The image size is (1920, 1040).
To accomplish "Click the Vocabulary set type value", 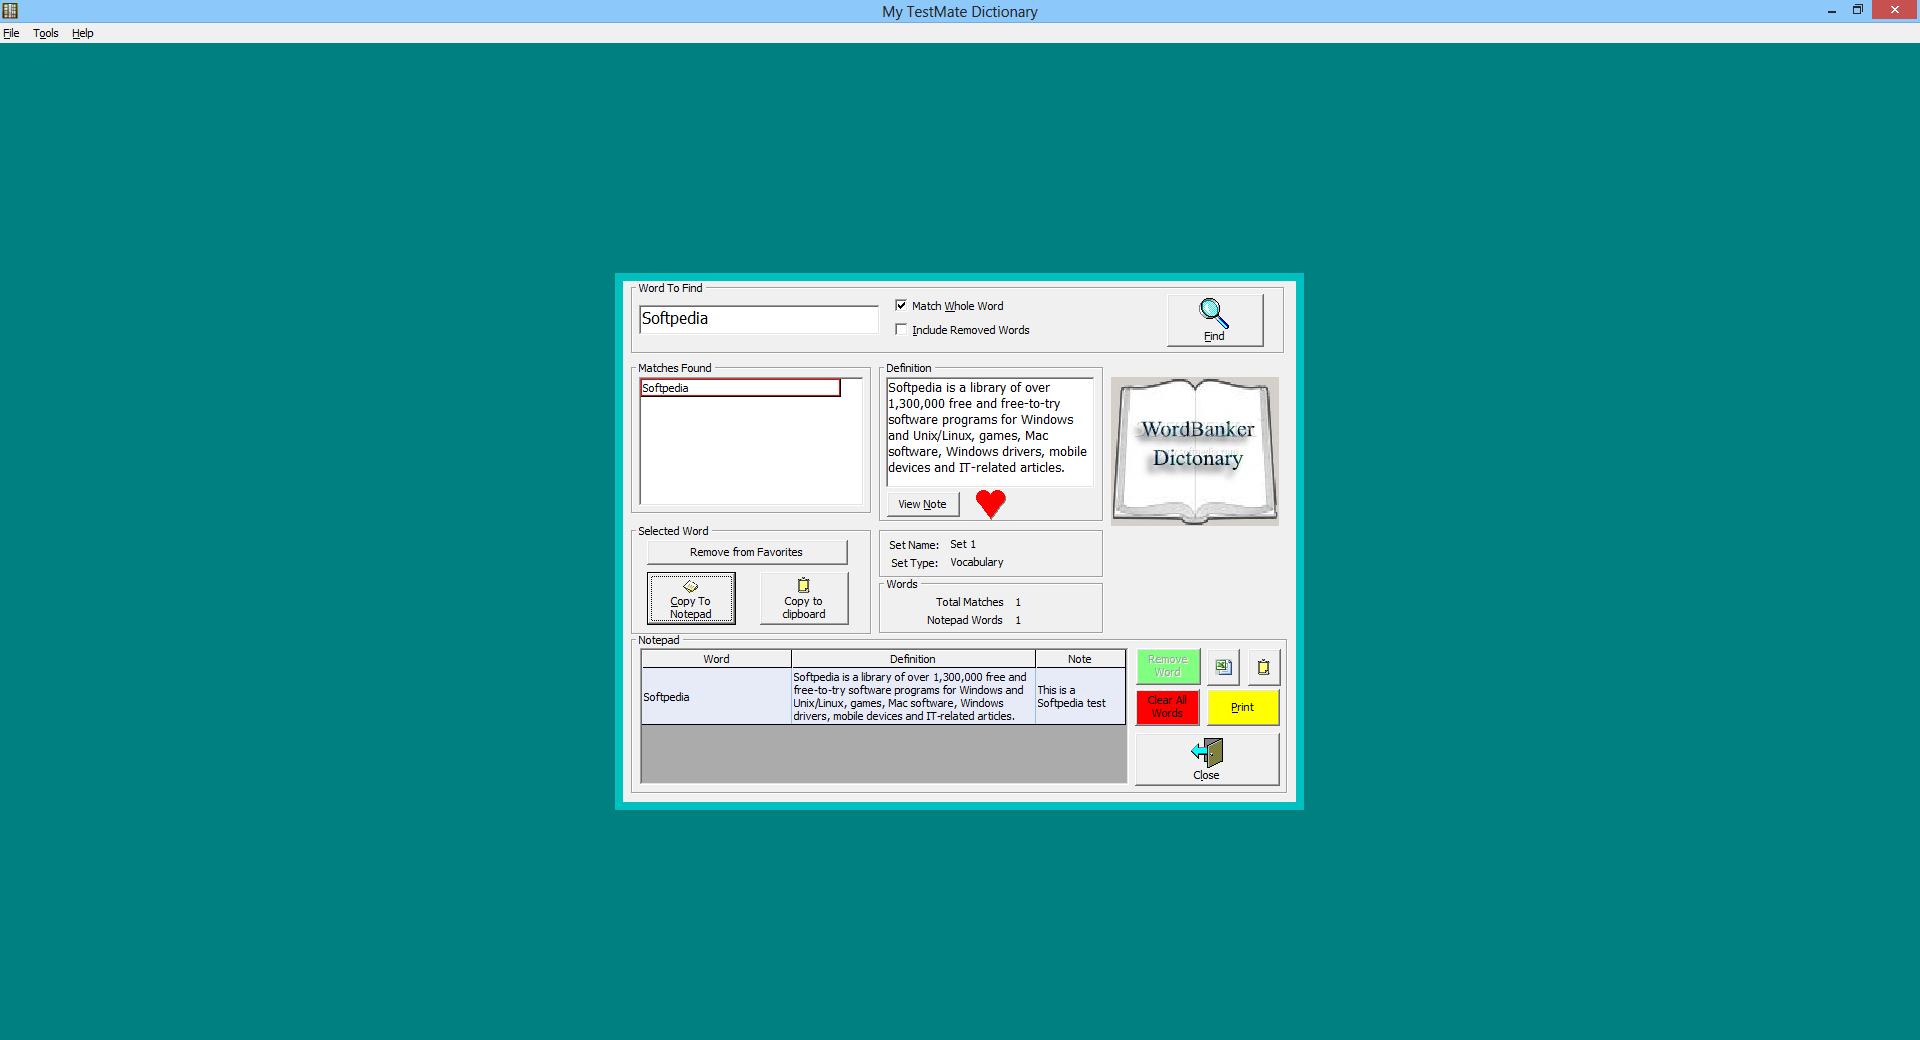I will [x=977, y=562].
